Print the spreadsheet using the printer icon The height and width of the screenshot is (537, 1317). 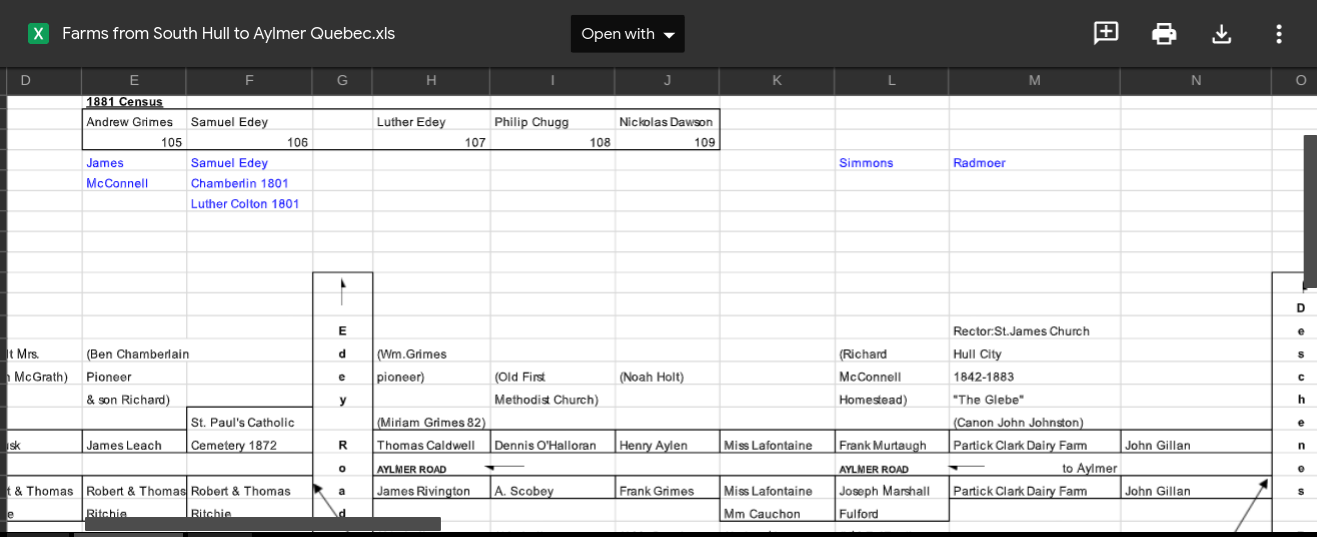[1164, 33]
